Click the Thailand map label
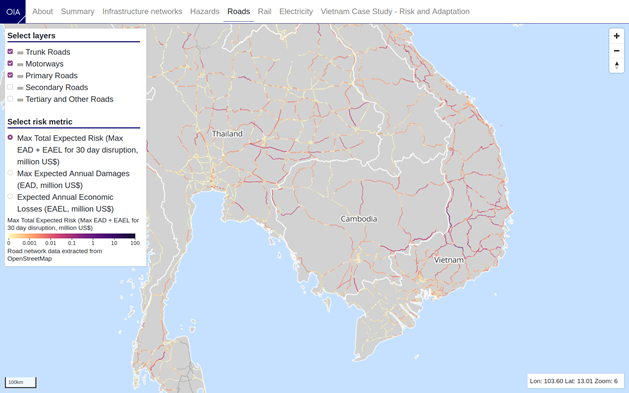The width and height of the screenshot is (629, 393). point(227,134)
